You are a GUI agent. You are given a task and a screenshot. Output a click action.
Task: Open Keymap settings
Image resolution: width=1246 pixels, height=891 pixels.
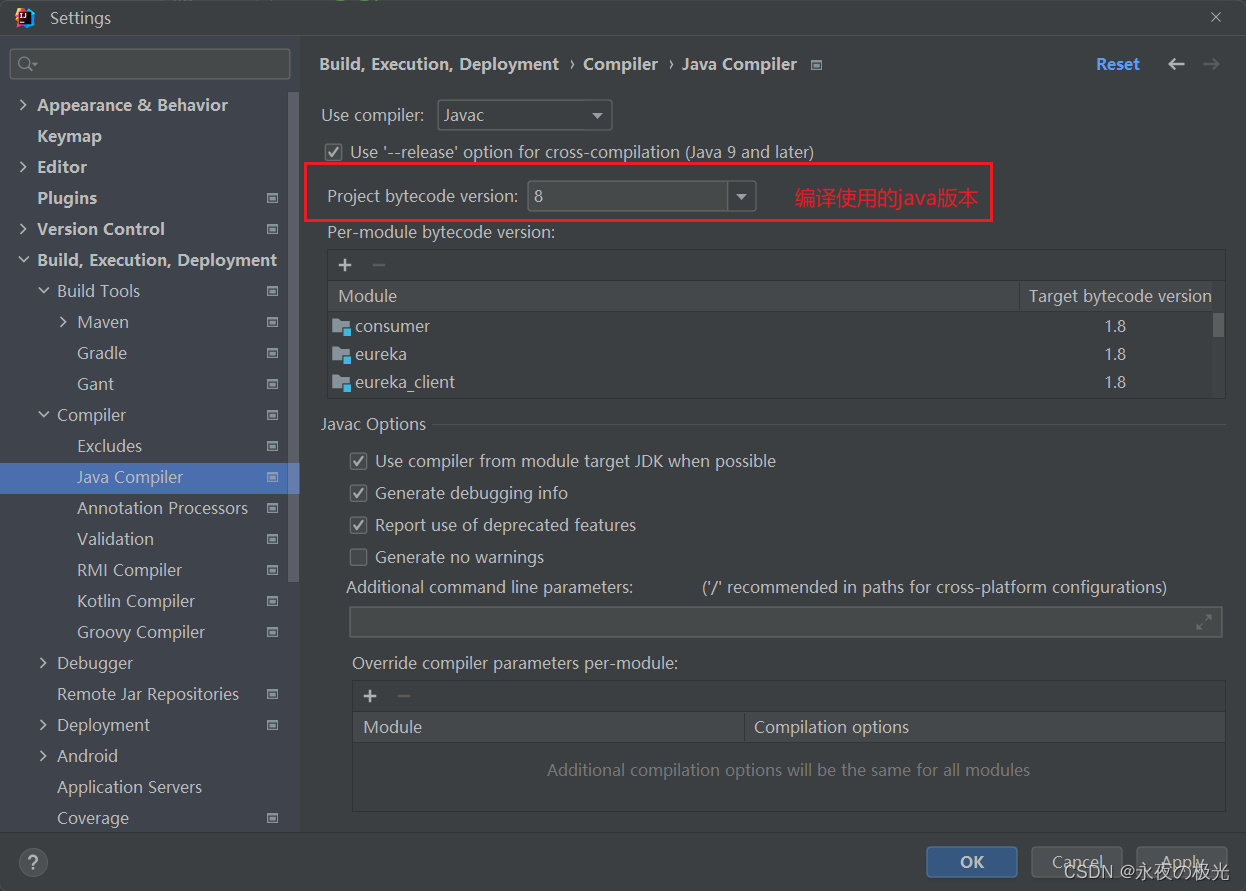coord(69,136)
